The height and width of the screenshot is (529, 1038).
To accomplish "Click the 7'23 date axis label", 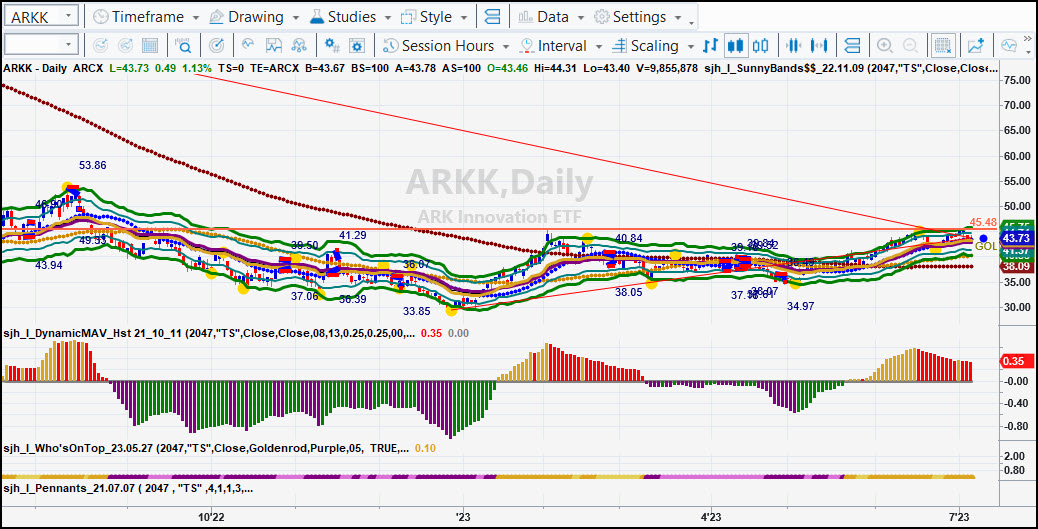I will 959,516.
